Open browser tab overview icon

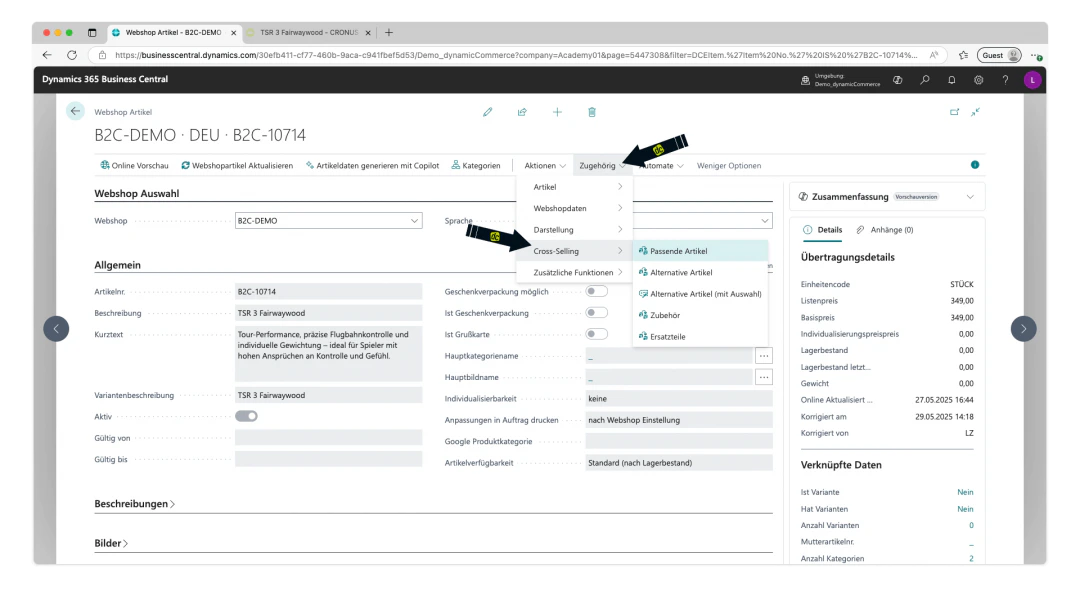[x=92, y=32]
